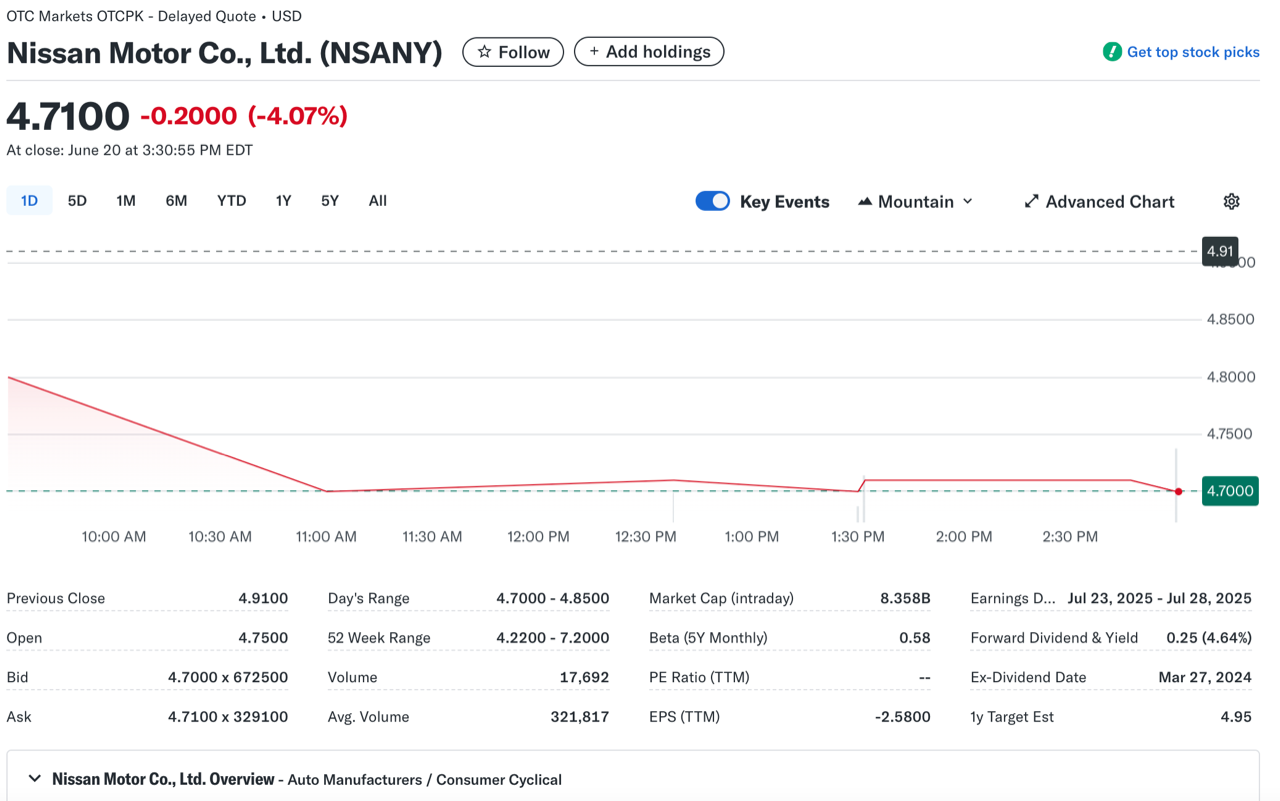Open the Advanced Chart link
1280x801 pixels.
(1099, 201)
